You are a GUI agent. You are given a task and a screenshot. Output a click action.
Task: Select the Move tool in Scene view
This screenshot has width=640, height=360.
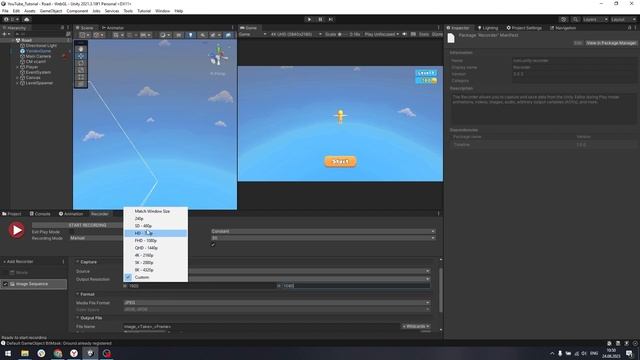(81, 56)
